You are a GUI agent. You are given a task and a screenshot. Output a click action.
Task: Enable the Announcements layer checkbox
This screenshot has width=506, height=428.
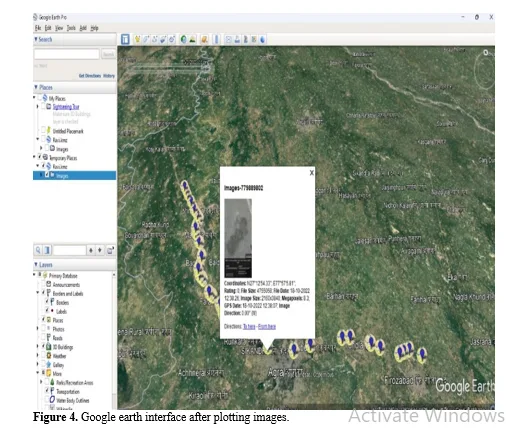click(x=43, y=284)
